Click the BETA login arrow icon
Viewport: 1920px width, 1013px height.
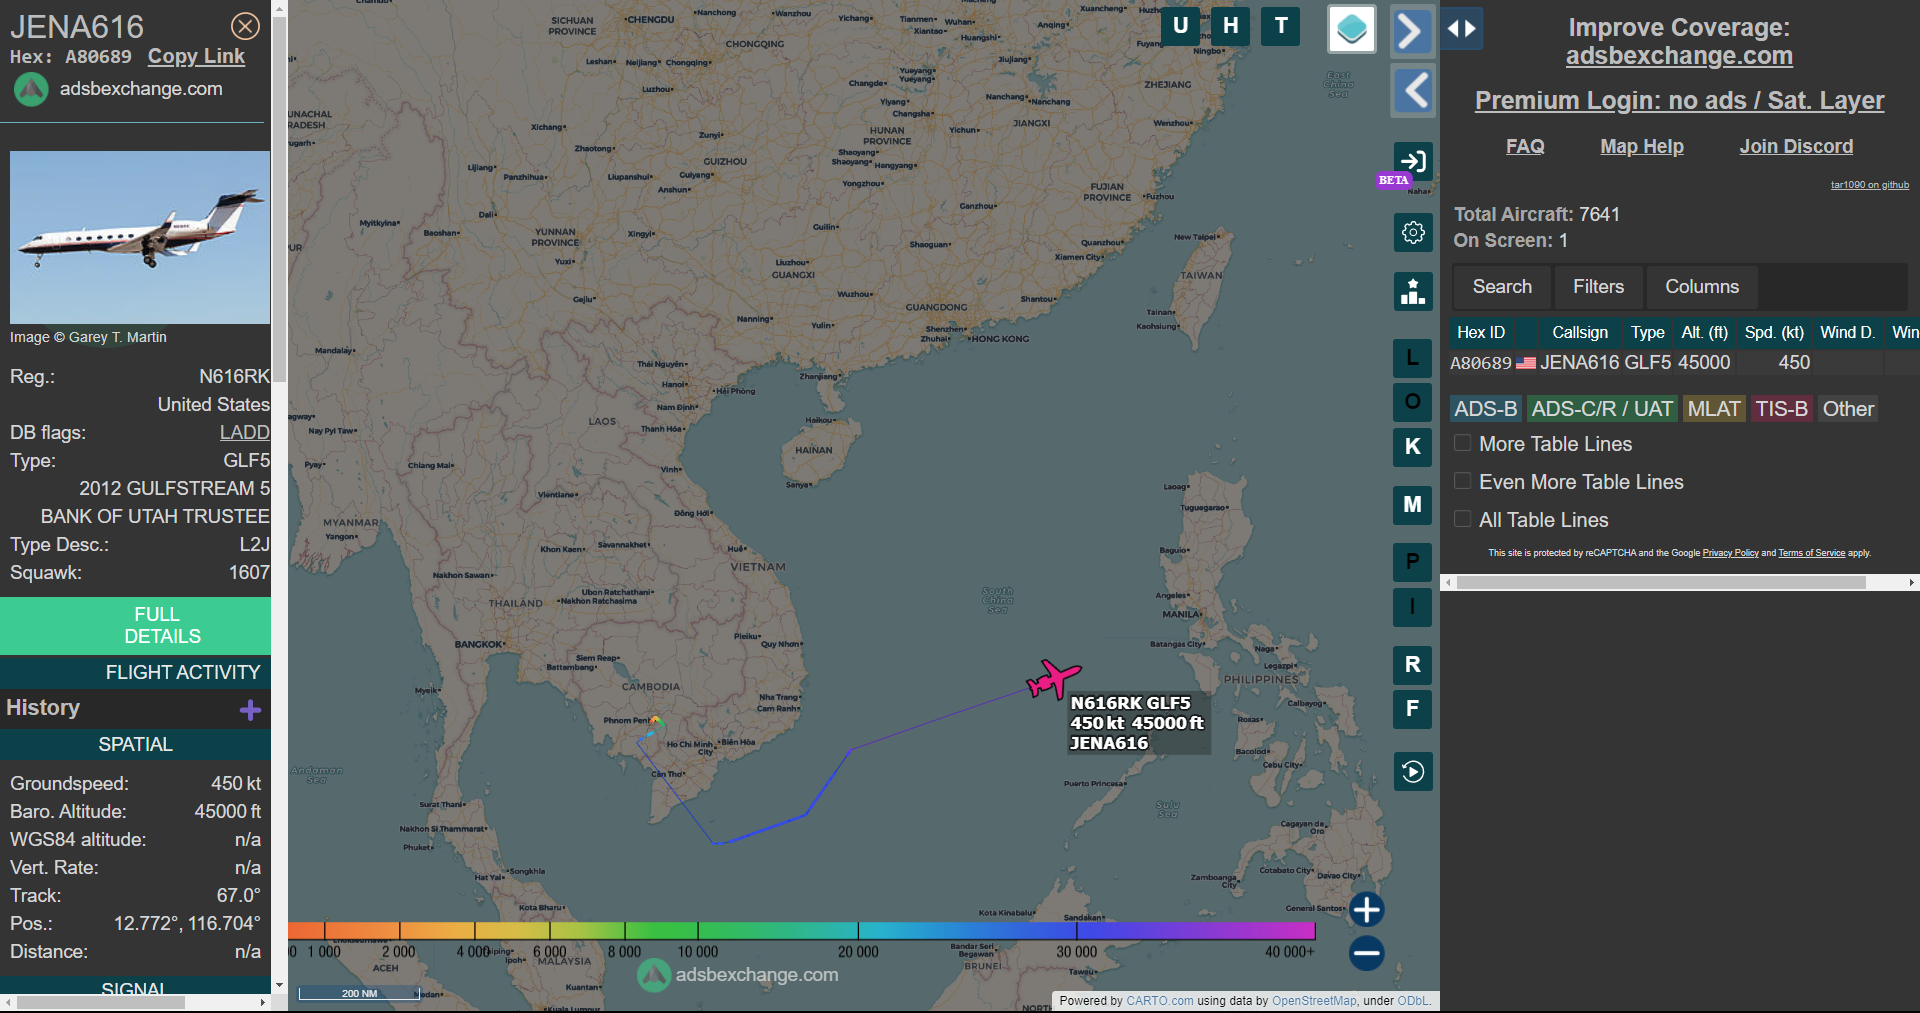click(x=1413, y=161)
